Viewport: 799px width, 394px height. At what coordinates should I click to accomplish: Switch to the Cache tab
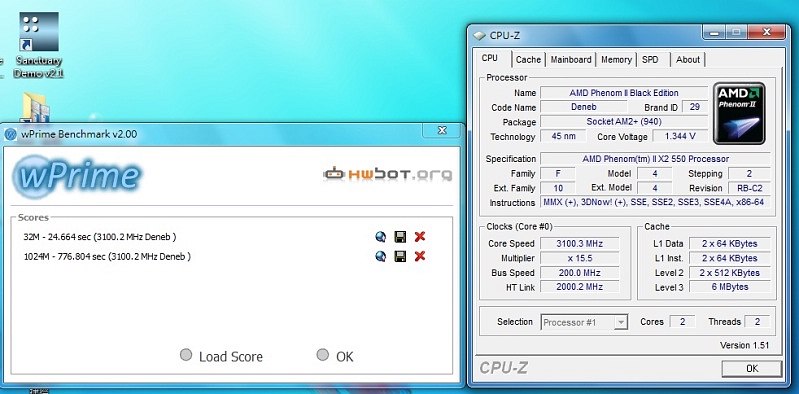tap(528, 60)
